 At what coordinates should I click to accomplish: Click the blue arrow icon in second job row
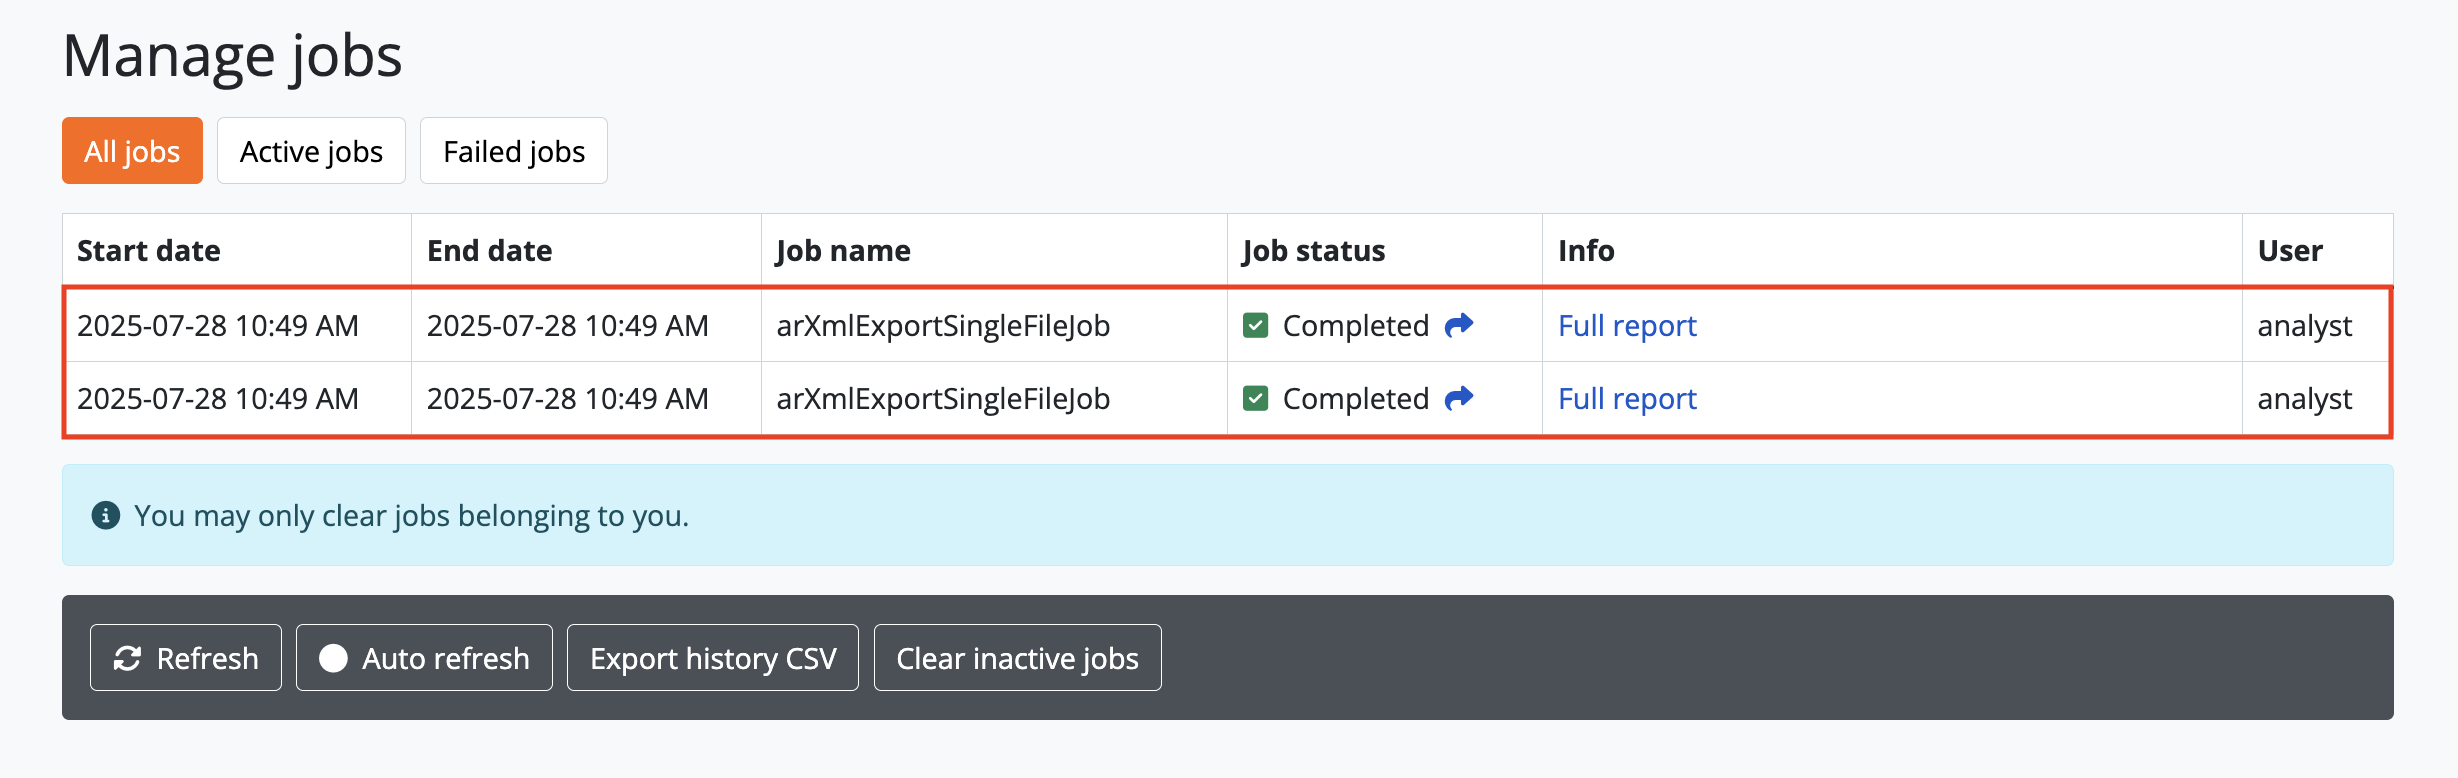pyautogui.click(x=1459, y=398)
